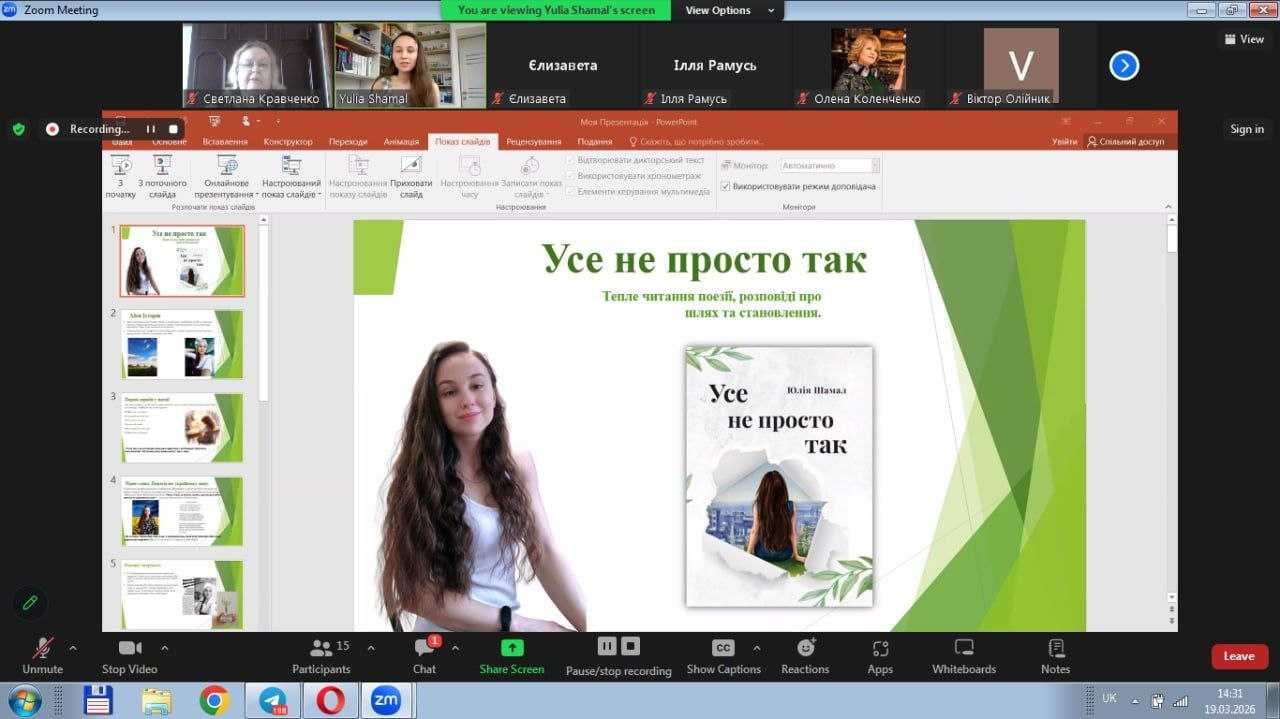1280x719 pixels.
Task: Expand video options arrow next to Stop Video
Action: click(x=165, y=648)
